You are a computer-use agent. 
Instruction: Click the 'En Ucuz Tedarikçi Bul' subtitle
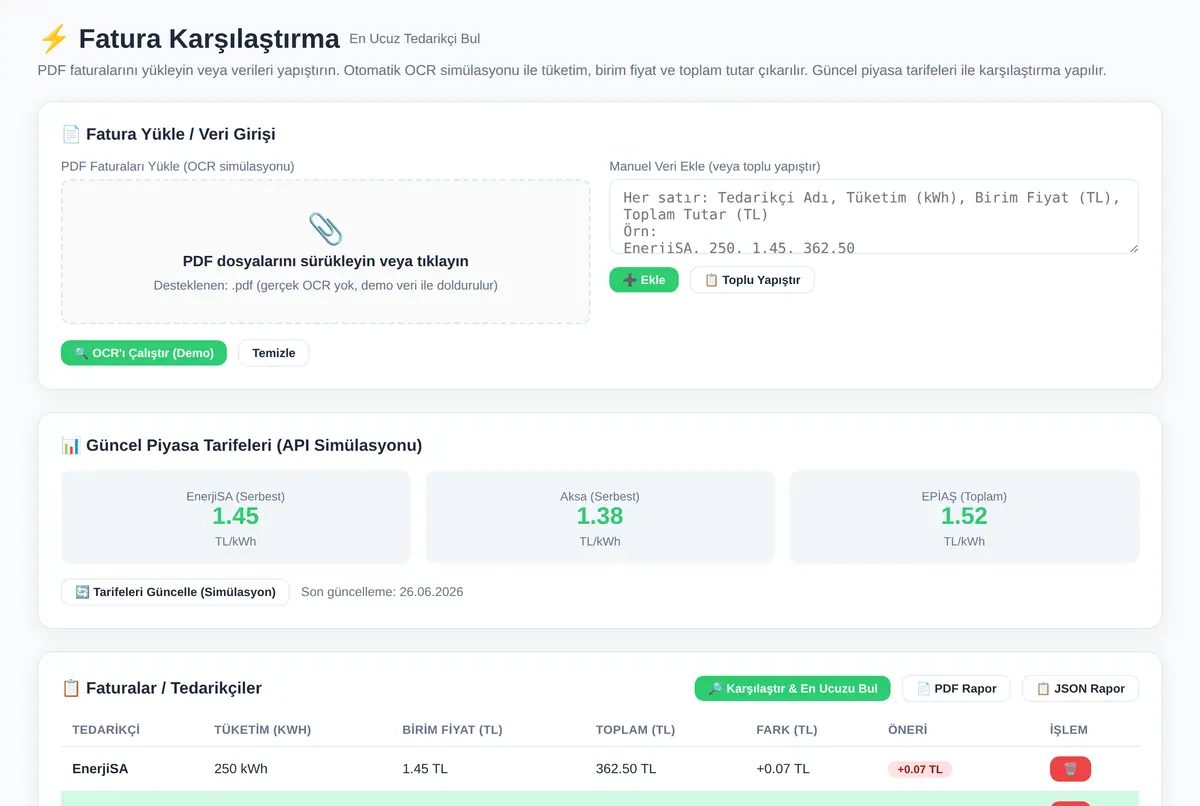[415, 39]
